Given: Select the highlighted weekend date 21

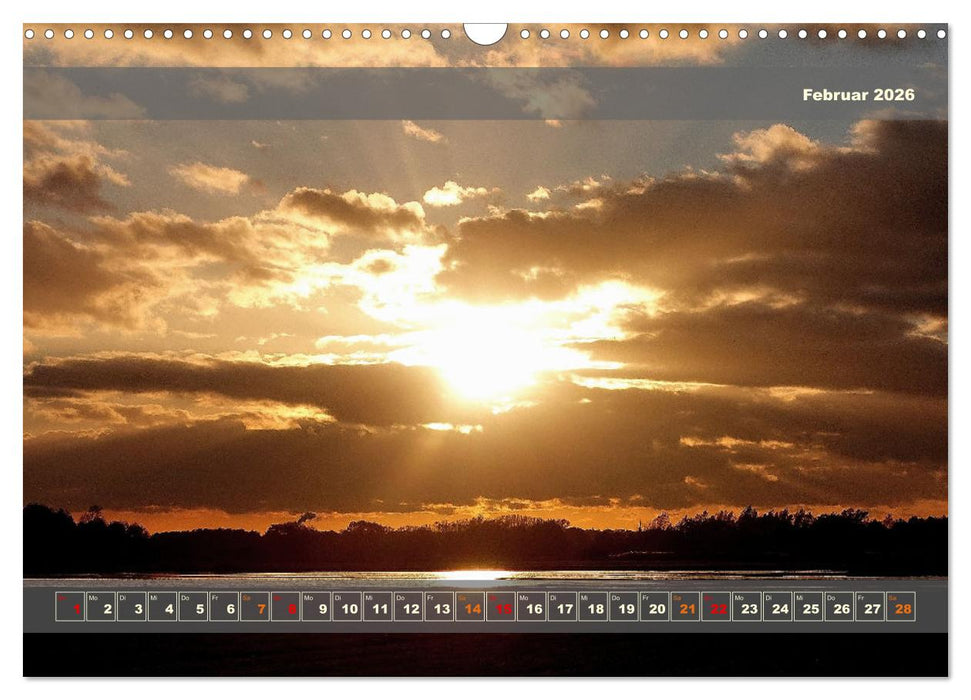Looking at the screenshot, I should (685, 606).
